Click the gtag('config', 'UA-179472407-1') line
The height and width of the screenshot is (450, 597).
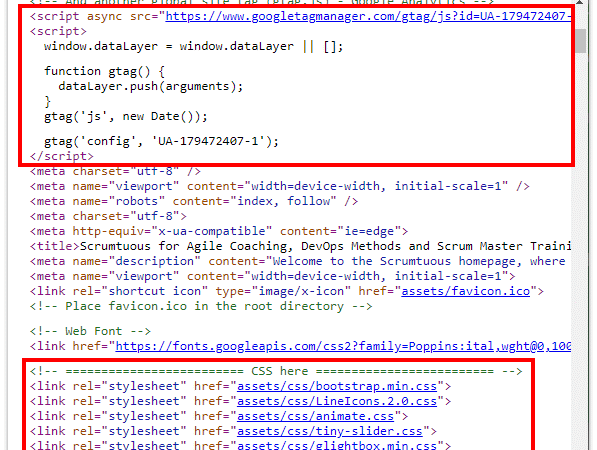pyautogui.click(x=161, y=141)
